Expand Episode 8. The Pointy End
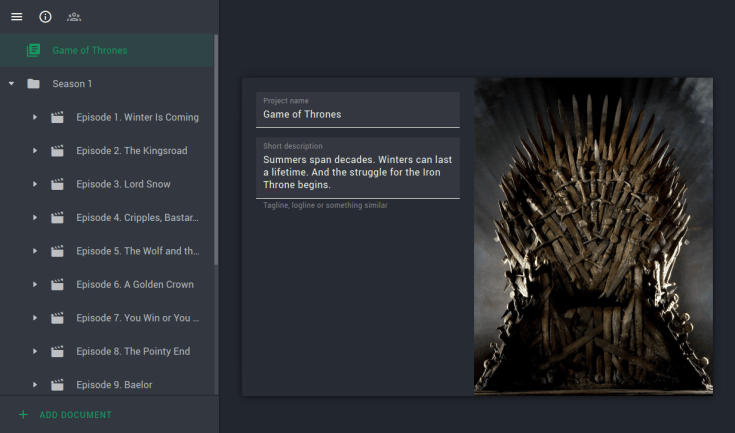This screenshot has height=433, width=735. [34, 351]
